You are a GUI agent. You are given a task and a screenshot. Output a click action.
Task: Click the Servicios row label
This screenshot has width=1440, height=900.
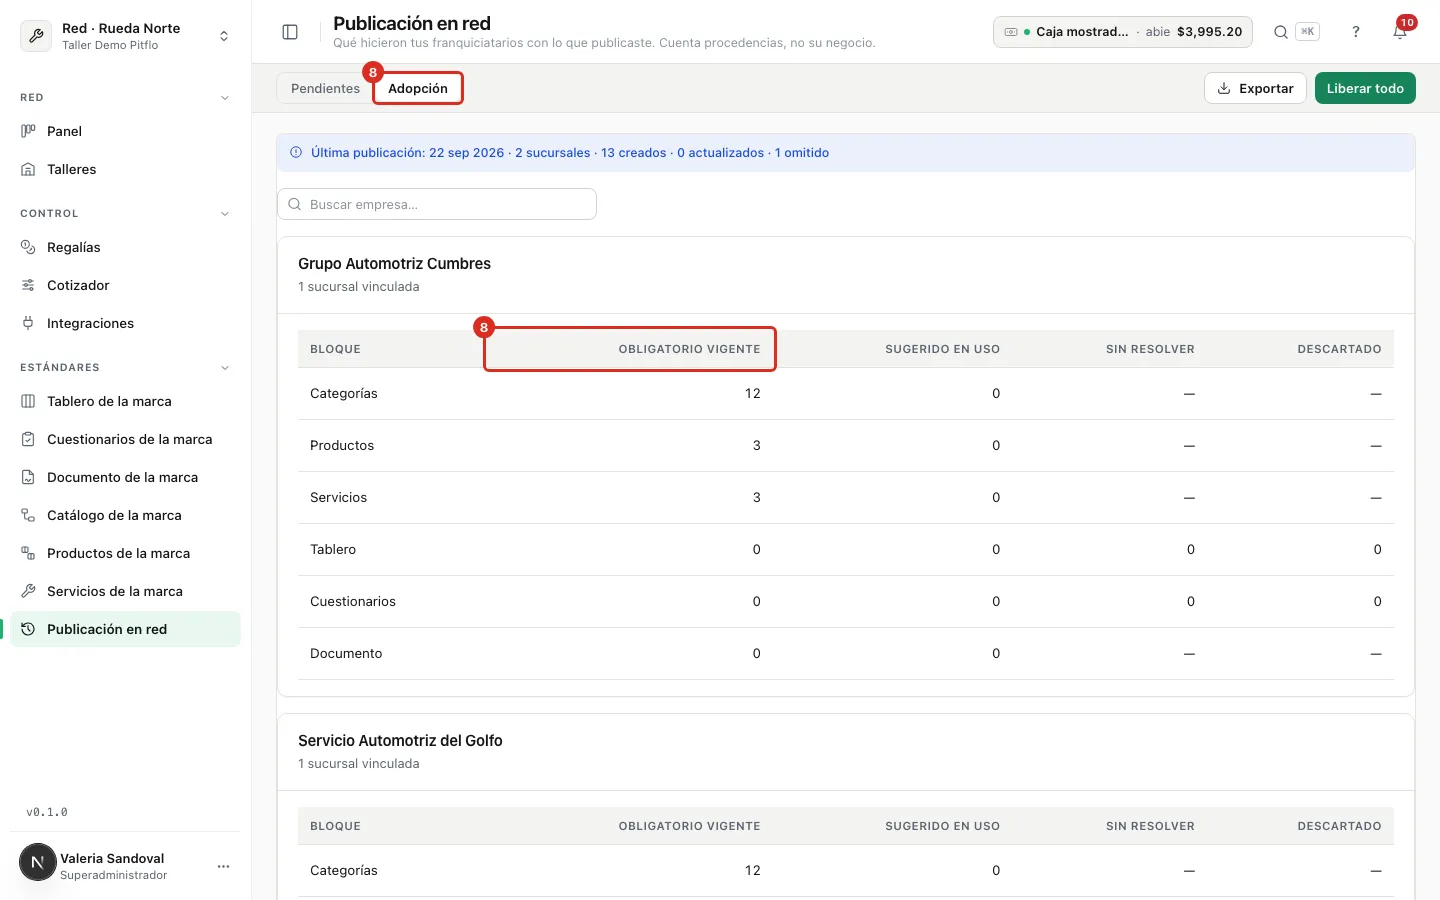coord(338,497)
